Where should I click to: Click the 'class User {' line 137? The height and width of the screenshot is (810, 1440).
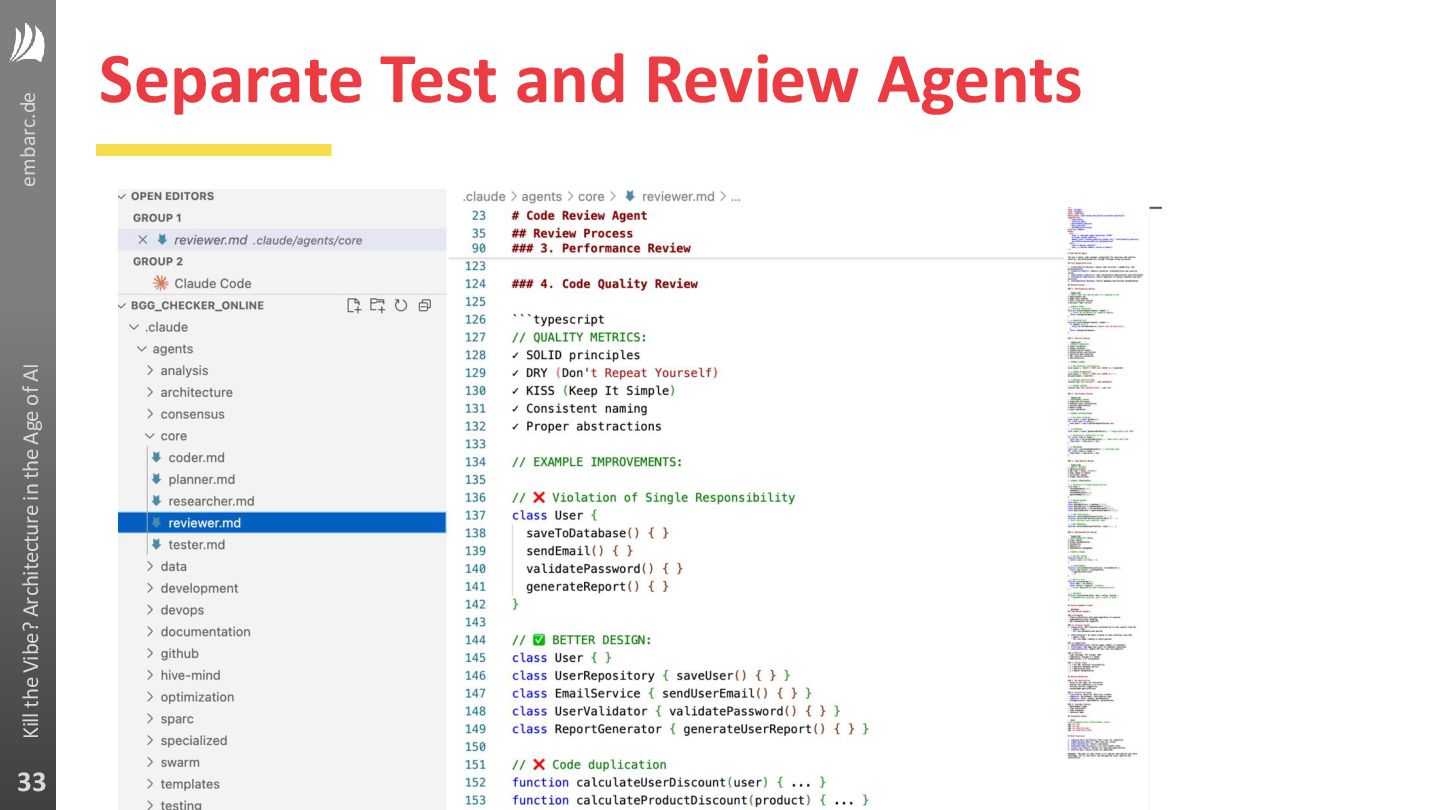tap(554, 515)
